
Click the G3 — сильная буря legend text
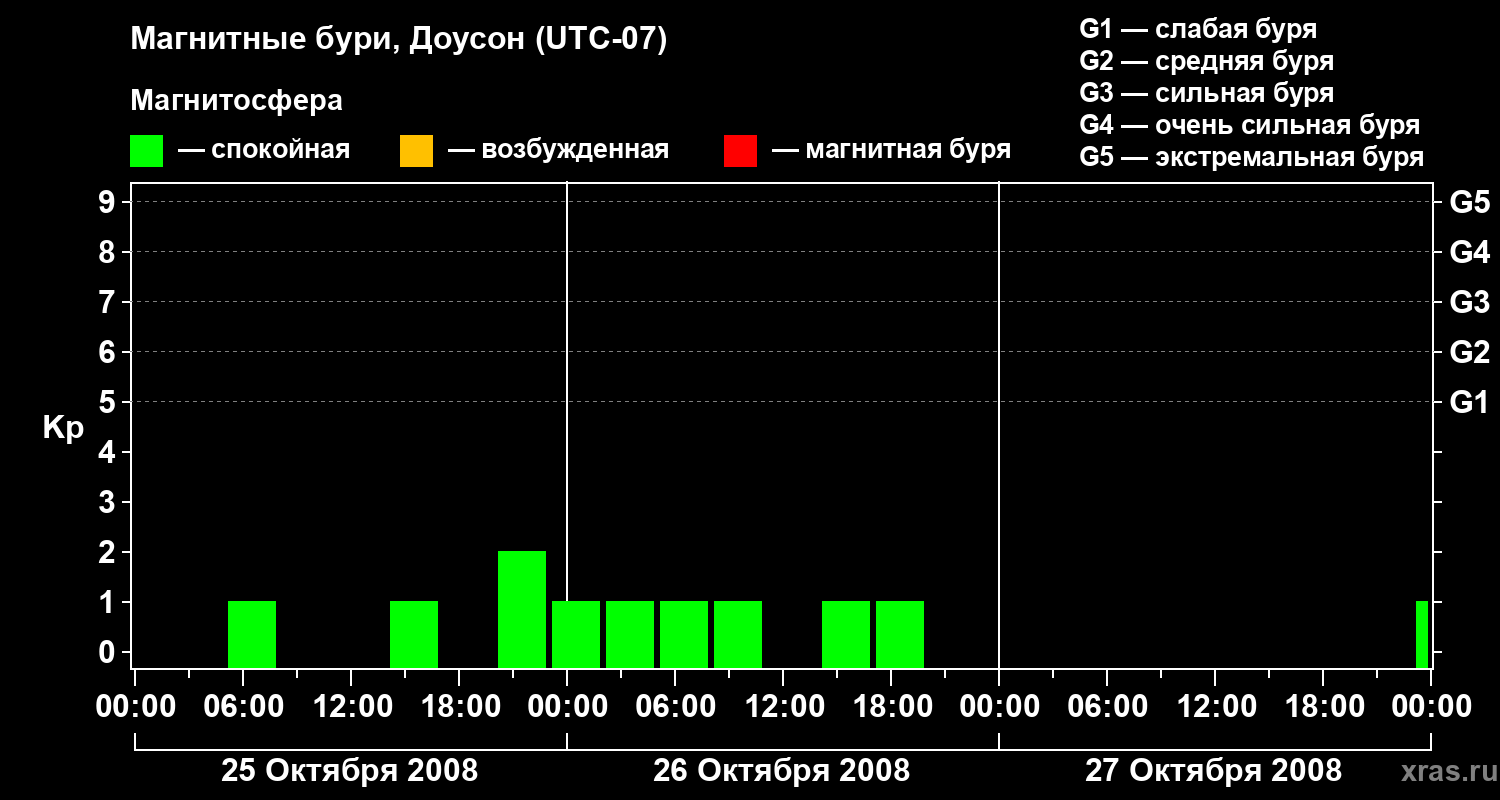coord(1206,93)
